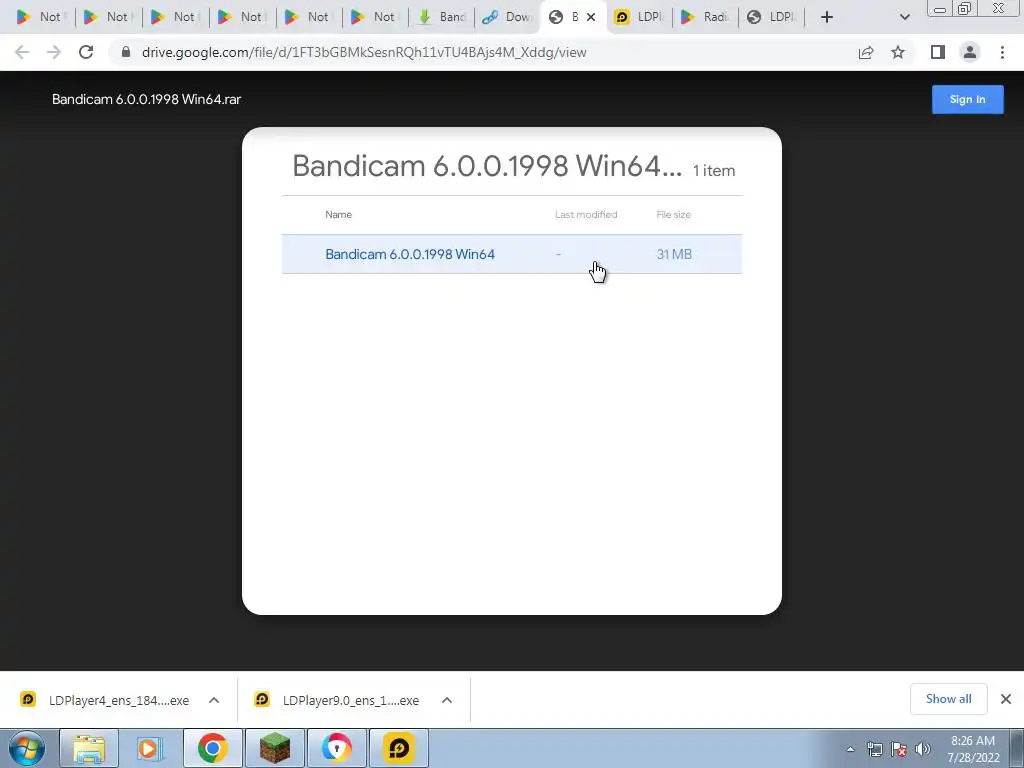Open Bandicam 6.0.0.1998 Win64 item

pos(511,254)
